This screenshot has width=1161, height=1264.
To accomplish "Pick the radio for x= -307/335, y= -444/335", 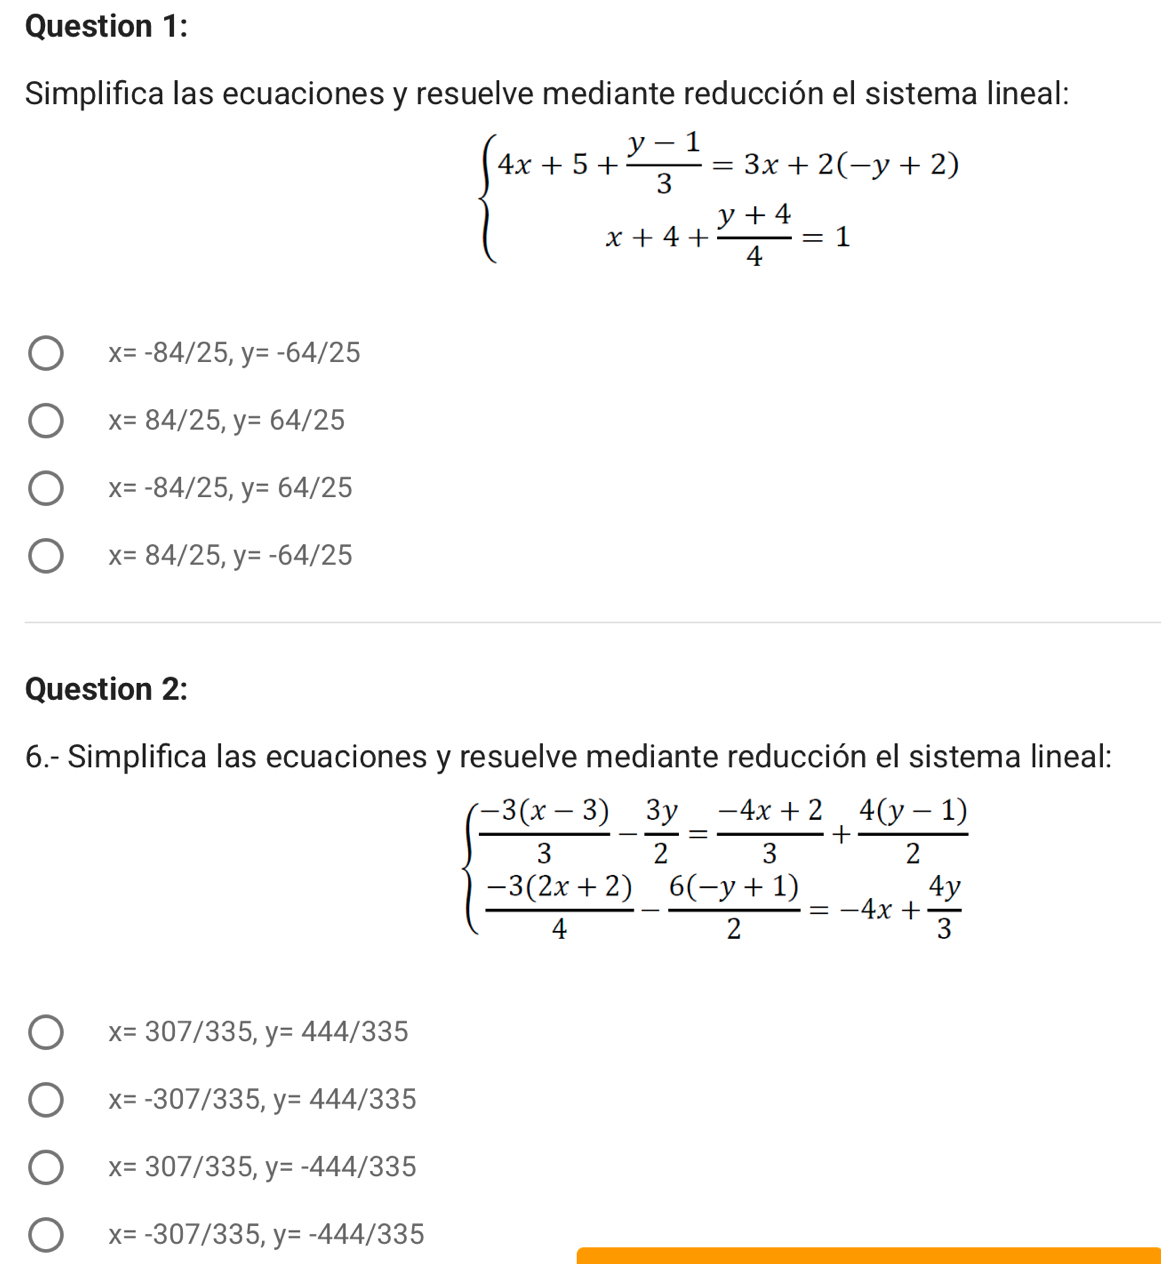I will click(x=45, y=1235).
